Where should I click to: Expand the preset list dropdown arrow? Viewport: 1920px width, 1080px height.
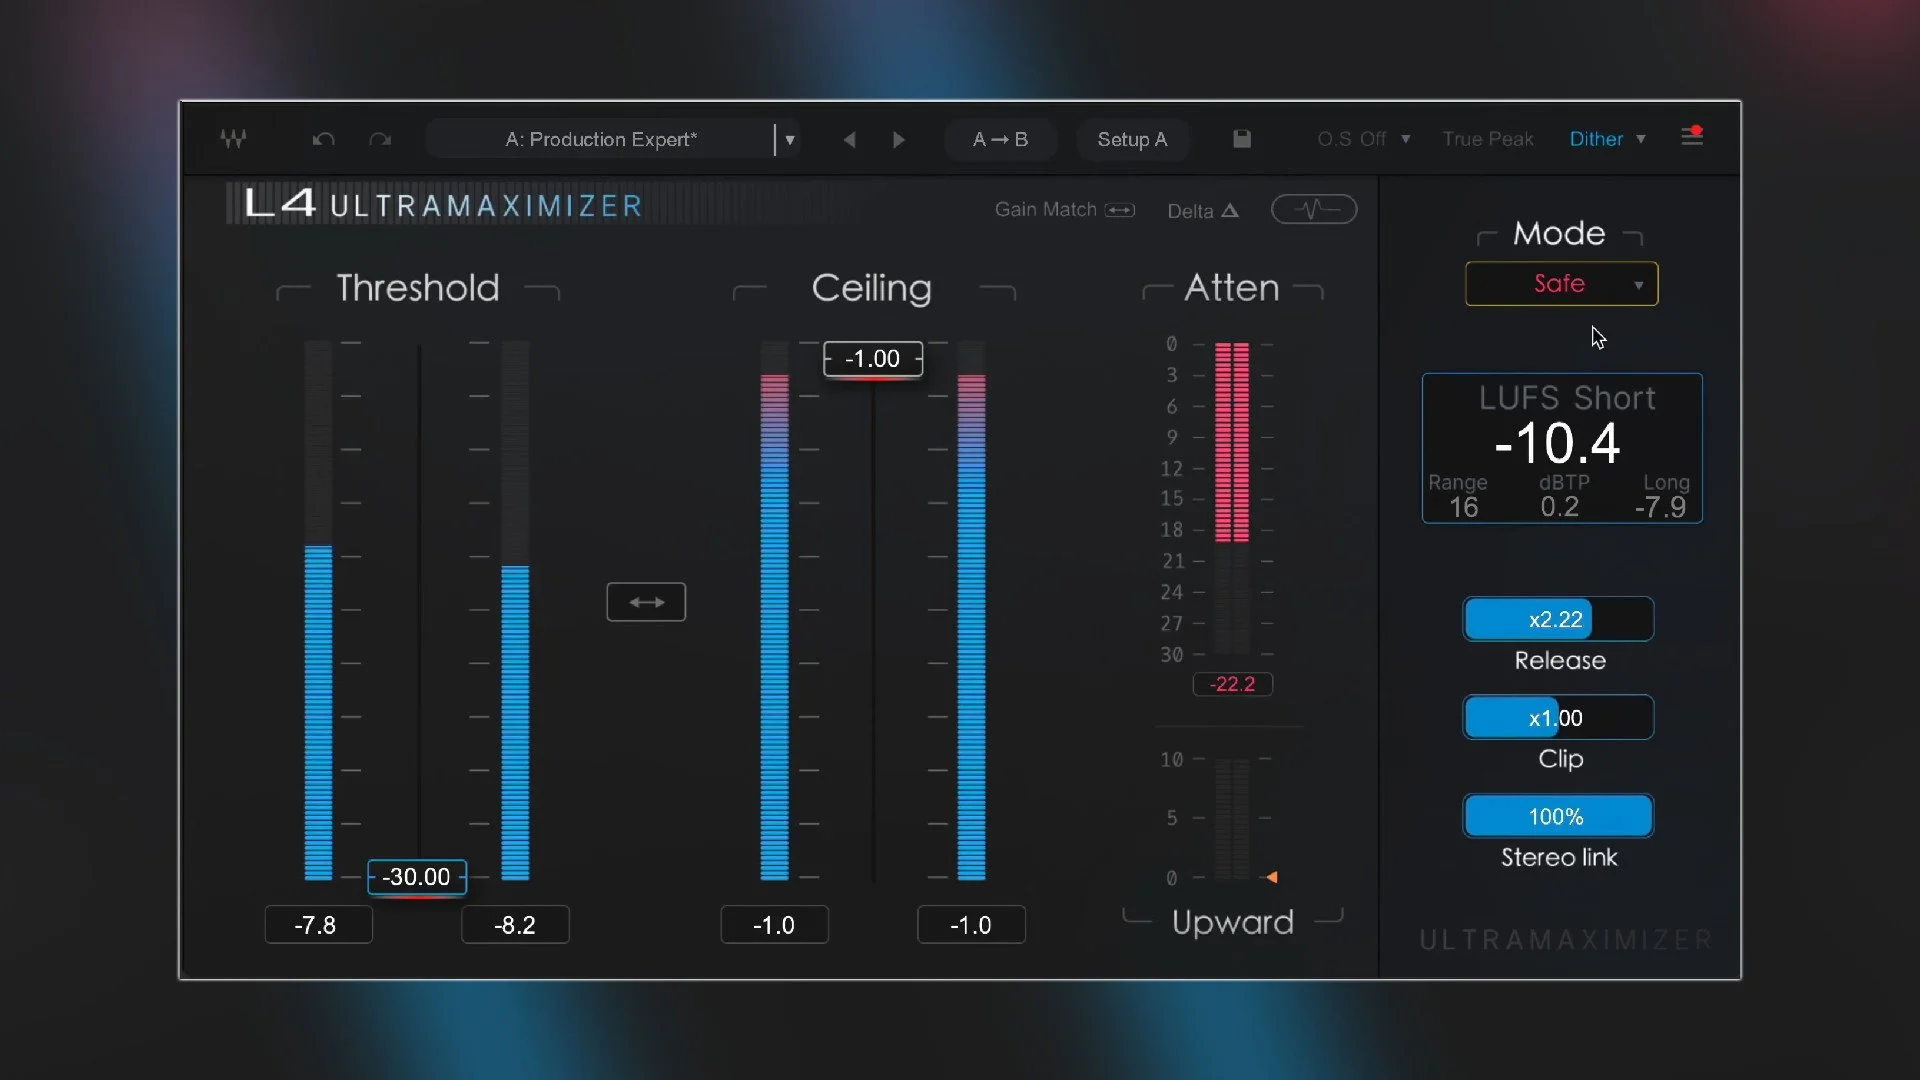790,139
